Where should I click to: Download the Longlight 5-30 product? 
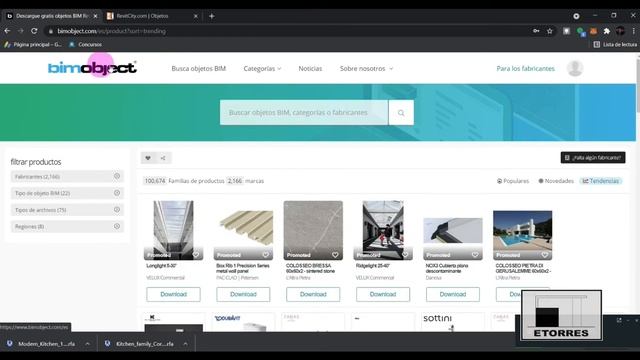[x=173, y=294]
